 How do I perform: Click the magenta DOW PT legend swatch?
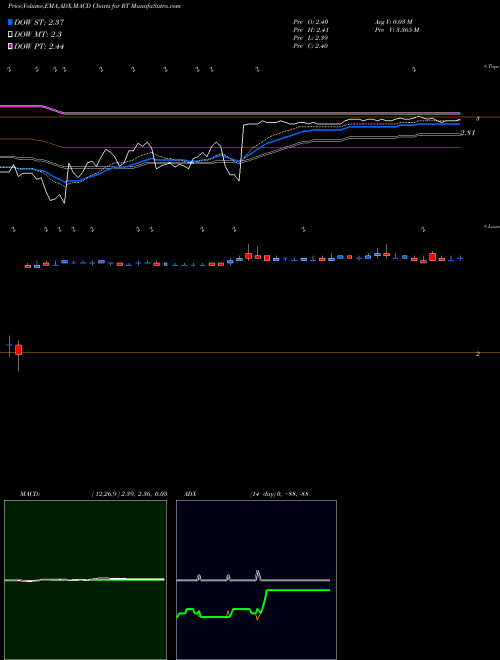coord(10,47)
